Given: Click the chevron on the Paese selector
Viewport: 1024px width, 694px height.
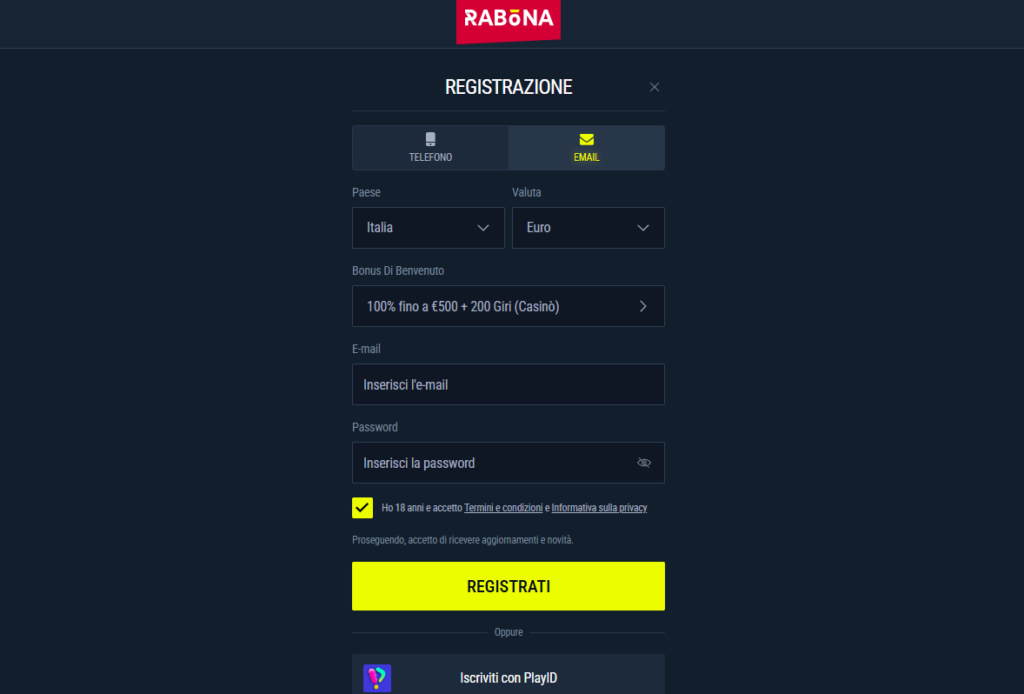Looking at the screenshot, I should (483, 227).
